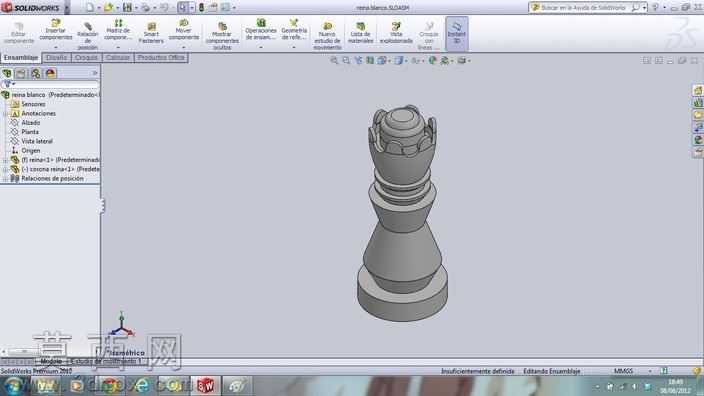Expand the reina<1> component node
This screenshot has width=704, height=396.
(6, 160)
